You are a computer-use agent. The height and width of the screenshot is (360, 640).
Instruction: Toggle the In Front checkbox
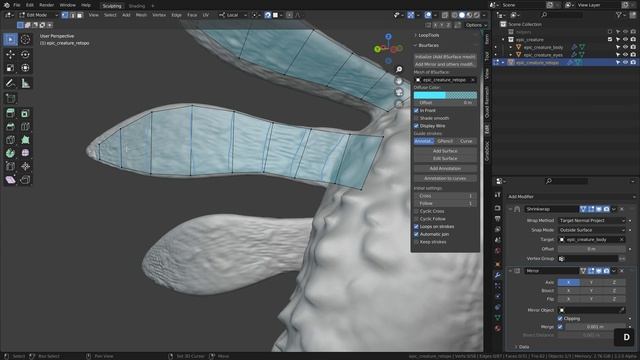point(416,111)
